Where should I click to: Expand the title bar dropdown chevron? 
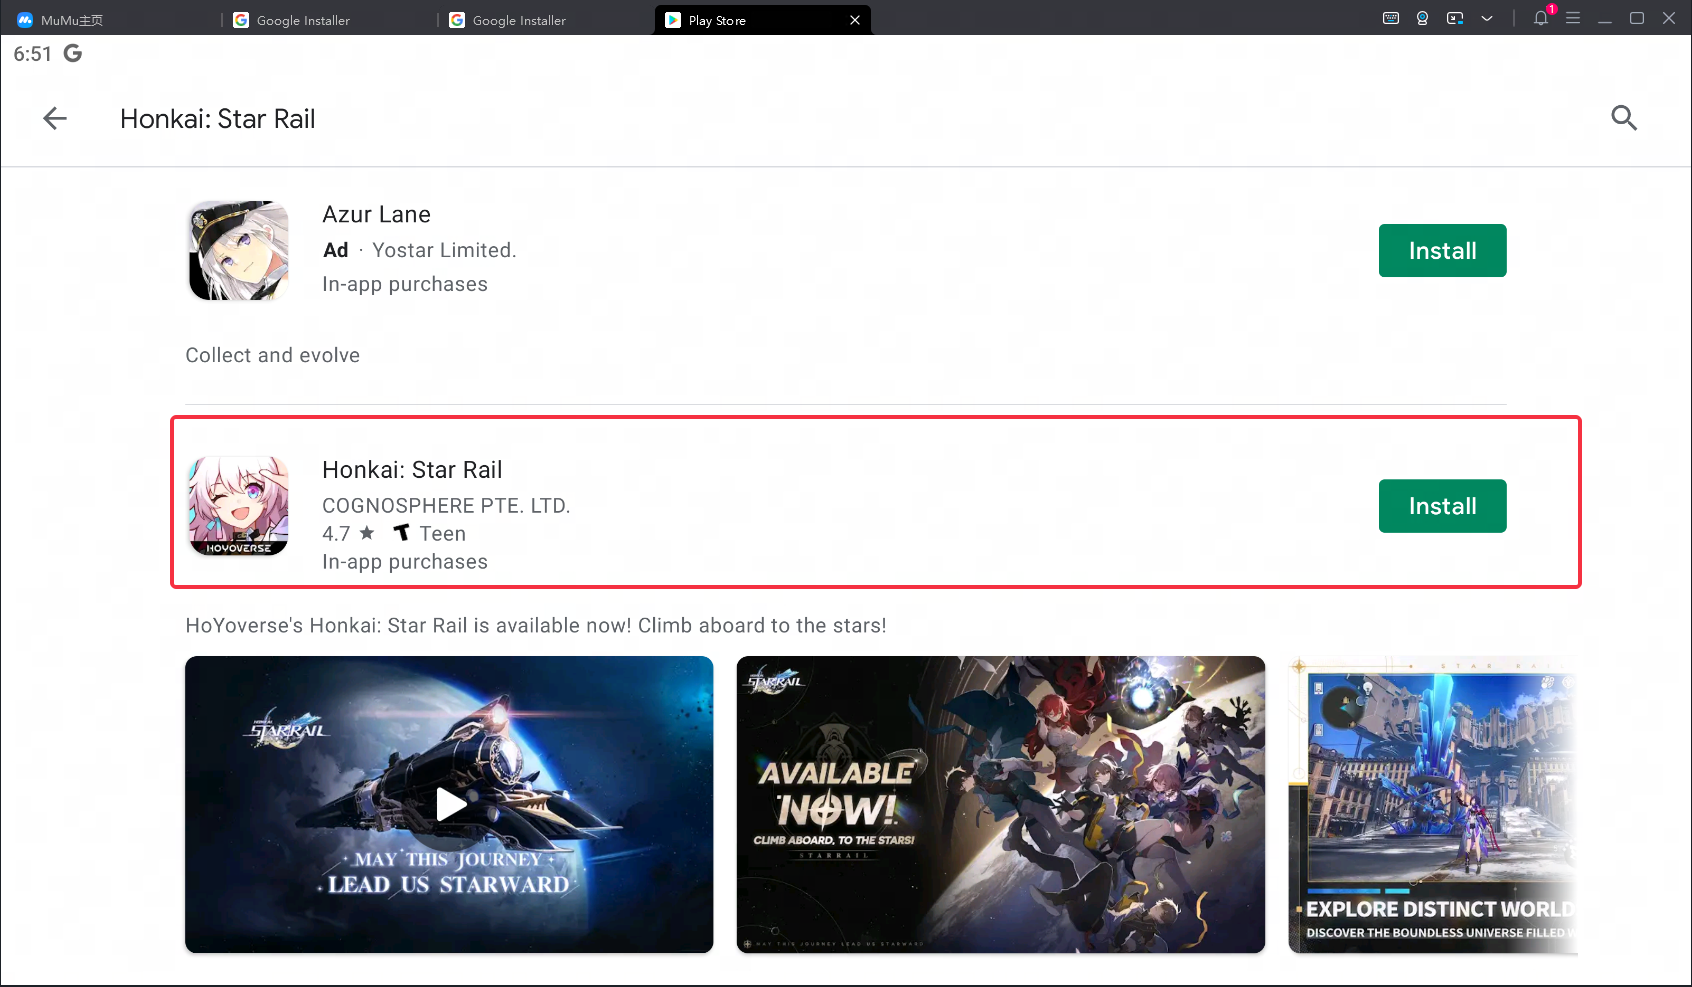click(1487, 18)
